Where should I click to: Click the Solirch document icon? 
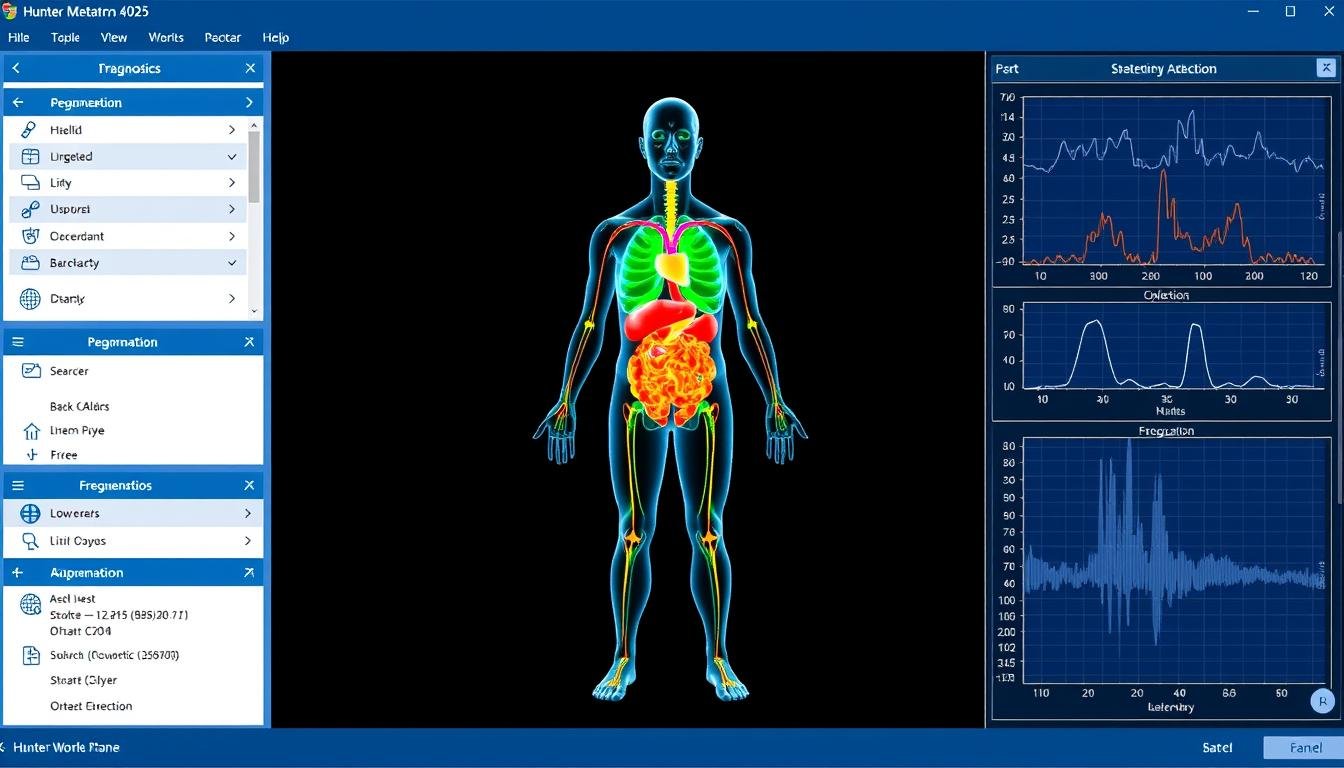[30, 656]
